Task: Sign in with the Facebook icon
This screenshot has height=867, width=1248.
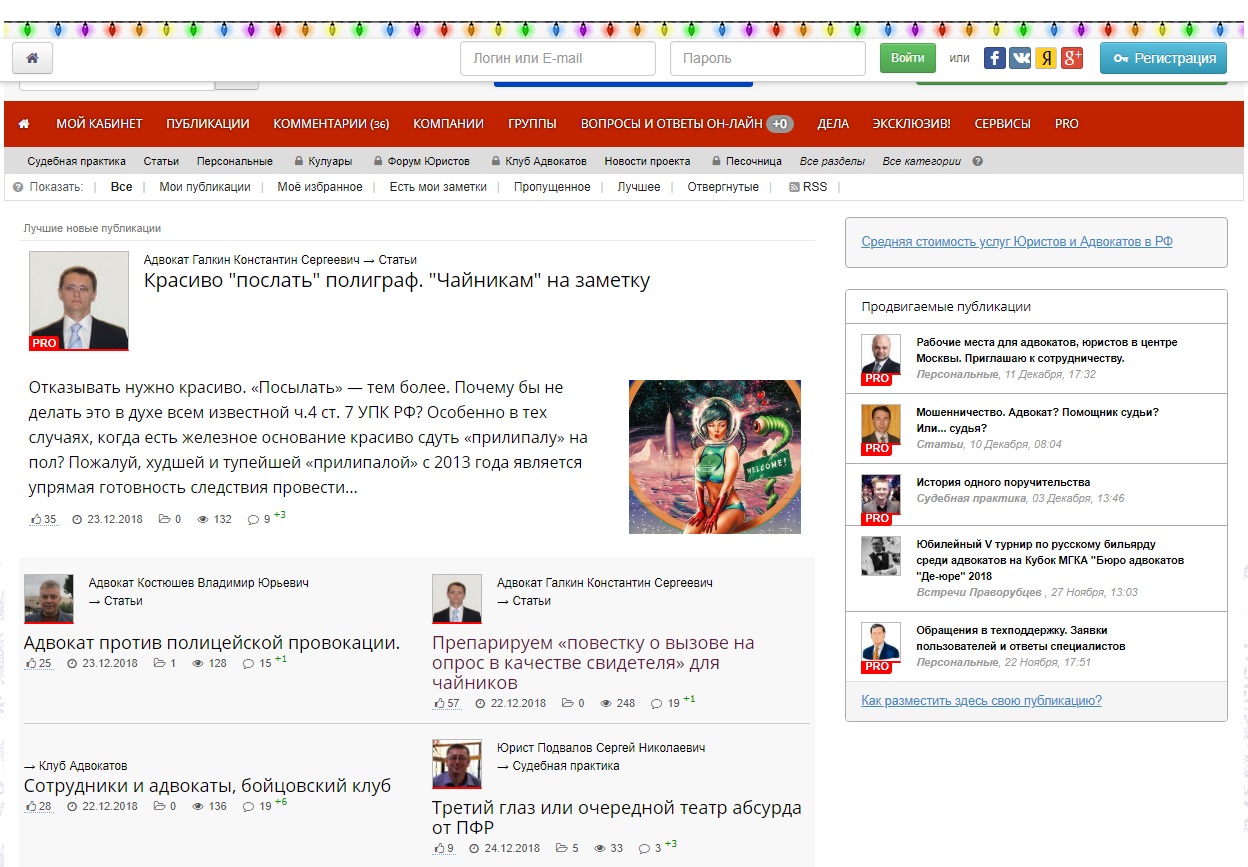Action: (x=995, y=58)
